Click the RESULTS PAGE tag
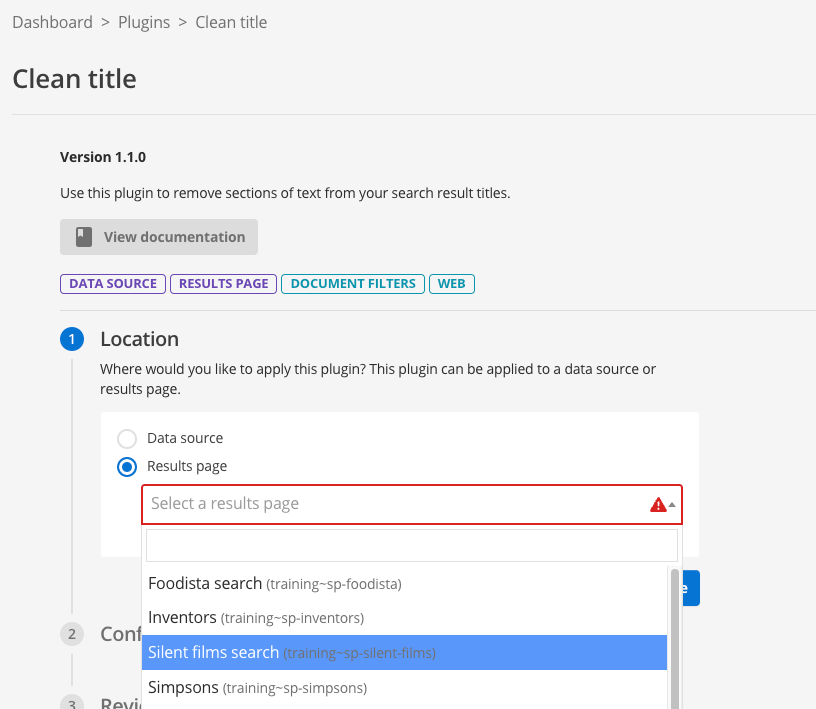This screenshot has height=709, width=816. pyautogui.click(x=223, y=283)
